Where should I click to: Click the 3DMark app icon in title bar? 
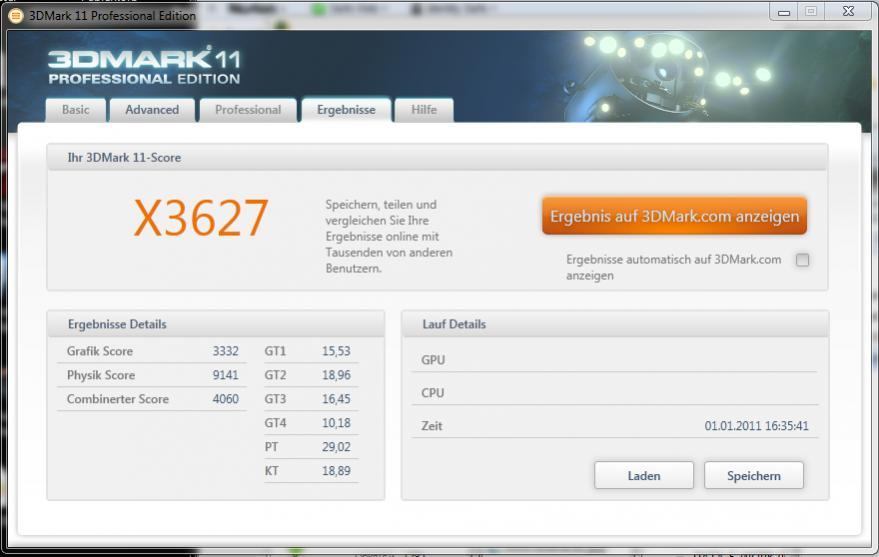(16, 16)
